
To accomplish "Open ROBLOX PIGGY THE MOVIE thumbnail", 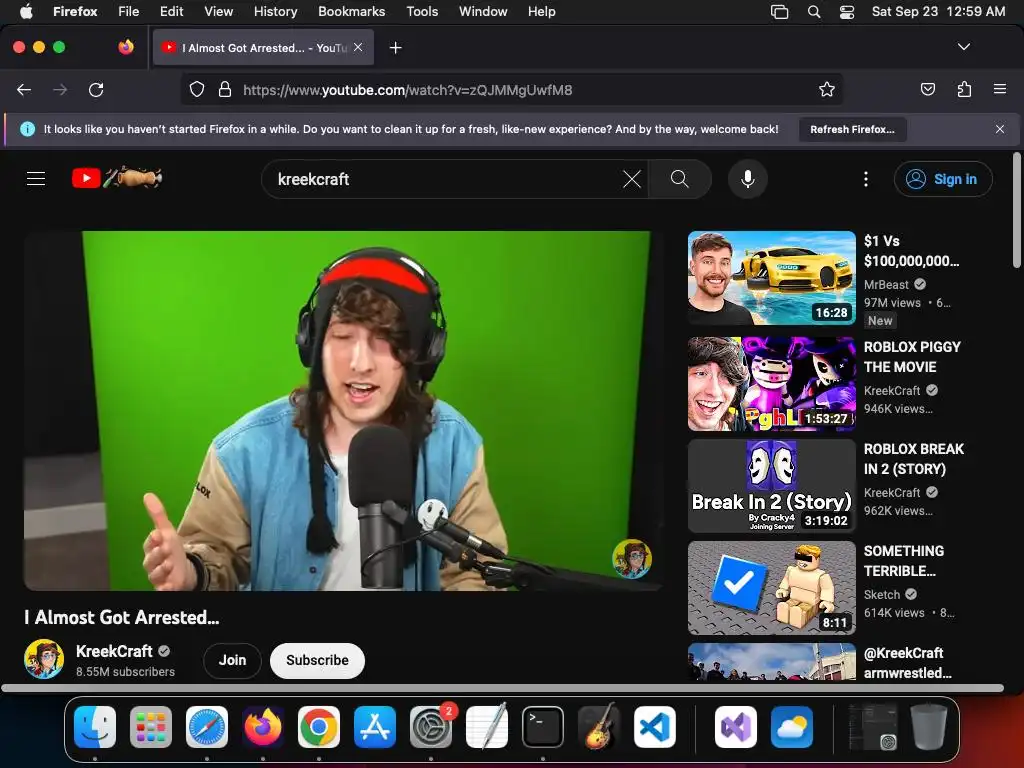I will (x=771, y=383).
